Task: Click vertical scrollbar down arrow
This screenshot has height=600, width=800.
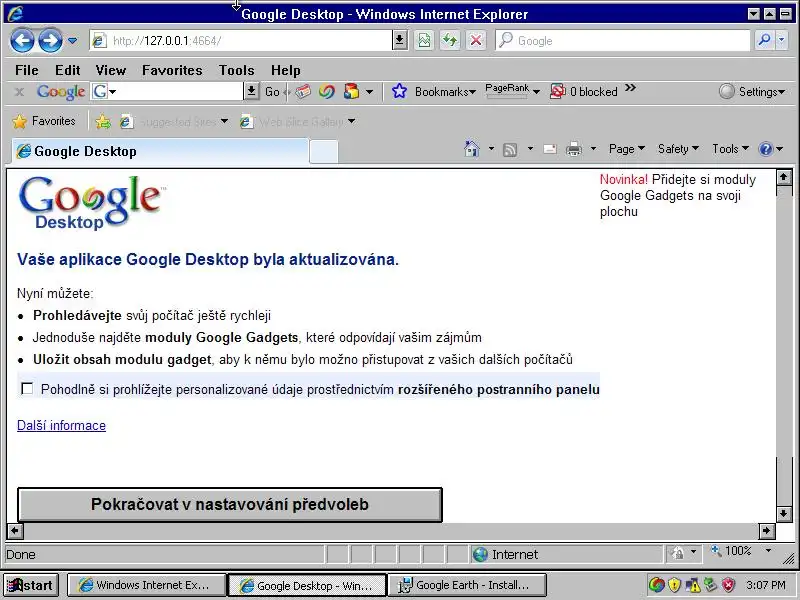Action: (x=784, y=513)
